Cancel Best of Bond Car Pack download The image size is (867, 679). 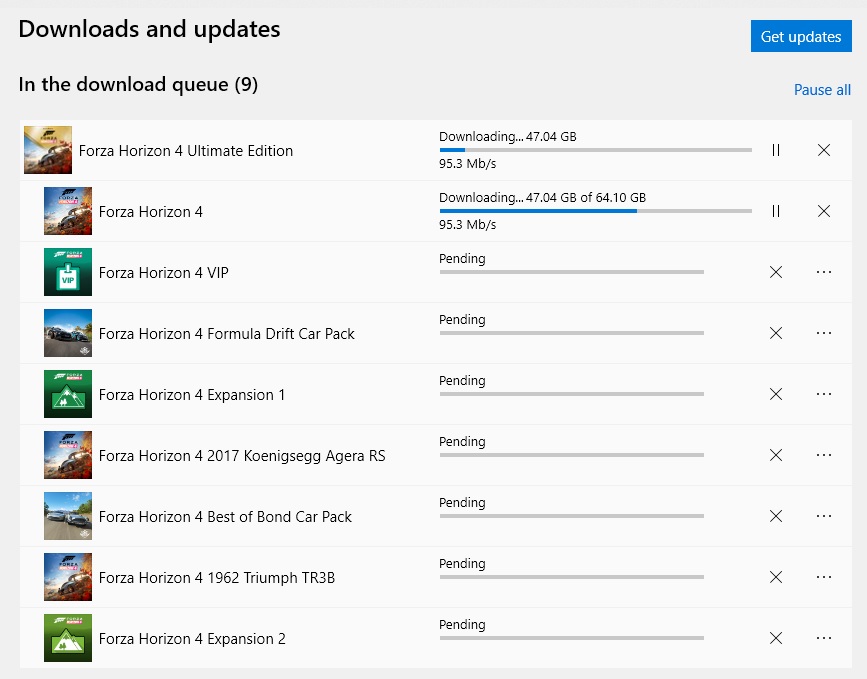(x=776, y=516)
